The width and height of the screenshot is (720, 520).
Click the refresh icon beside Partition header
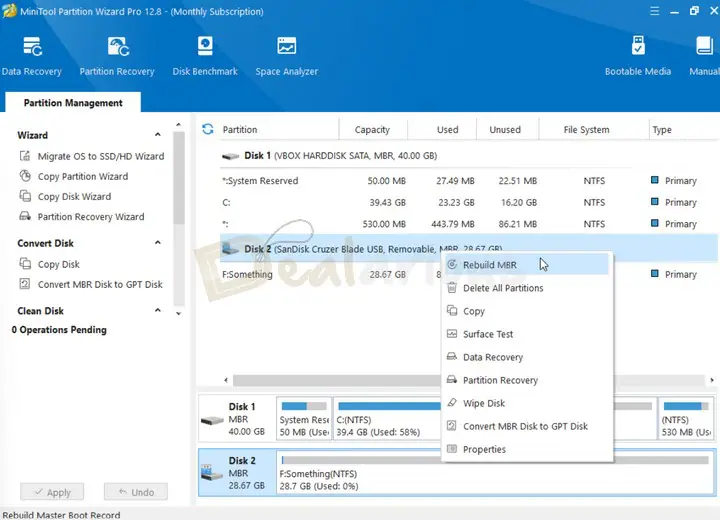[208, 130]
